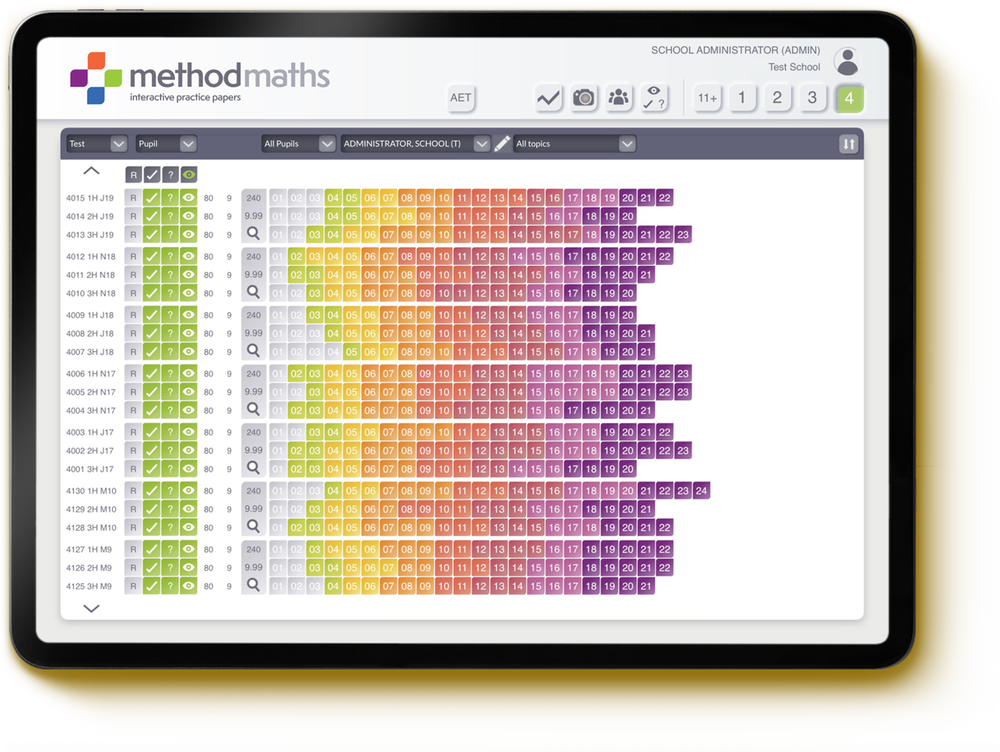The height and width of the screenshot is (752, 1000).
Task: Click the pencil edit icon beside the teacher dropdown
Action: [x=502, y=143]
